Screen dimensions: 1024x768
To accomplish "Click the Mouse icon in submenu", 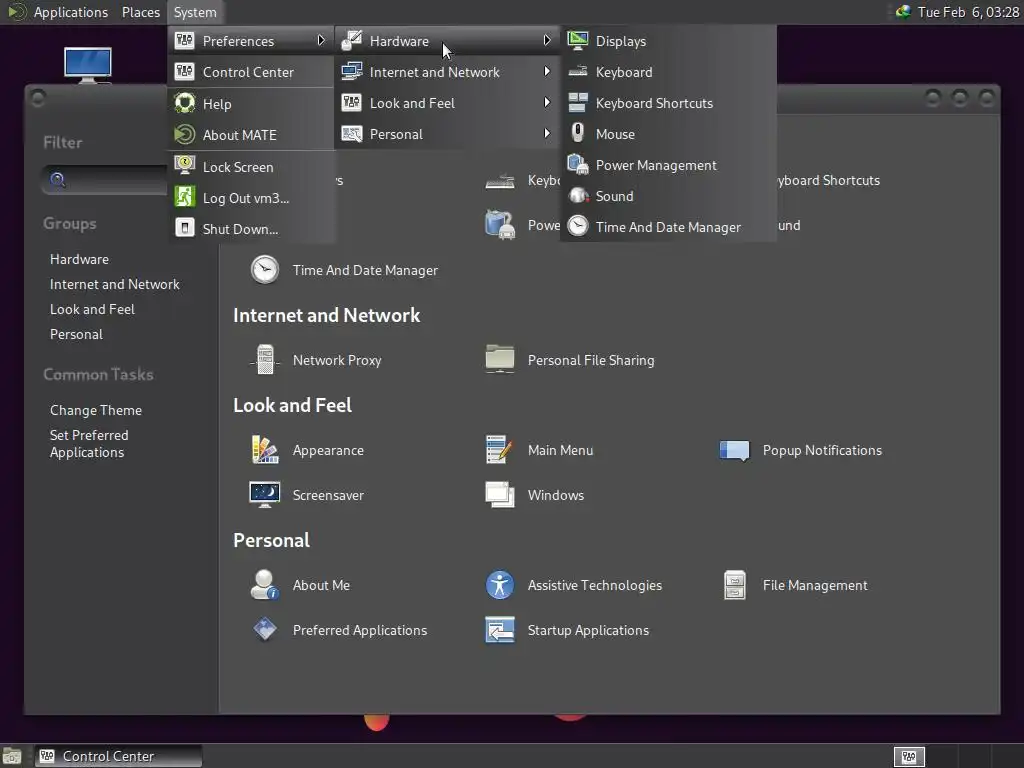I will (x=578, y=134).
